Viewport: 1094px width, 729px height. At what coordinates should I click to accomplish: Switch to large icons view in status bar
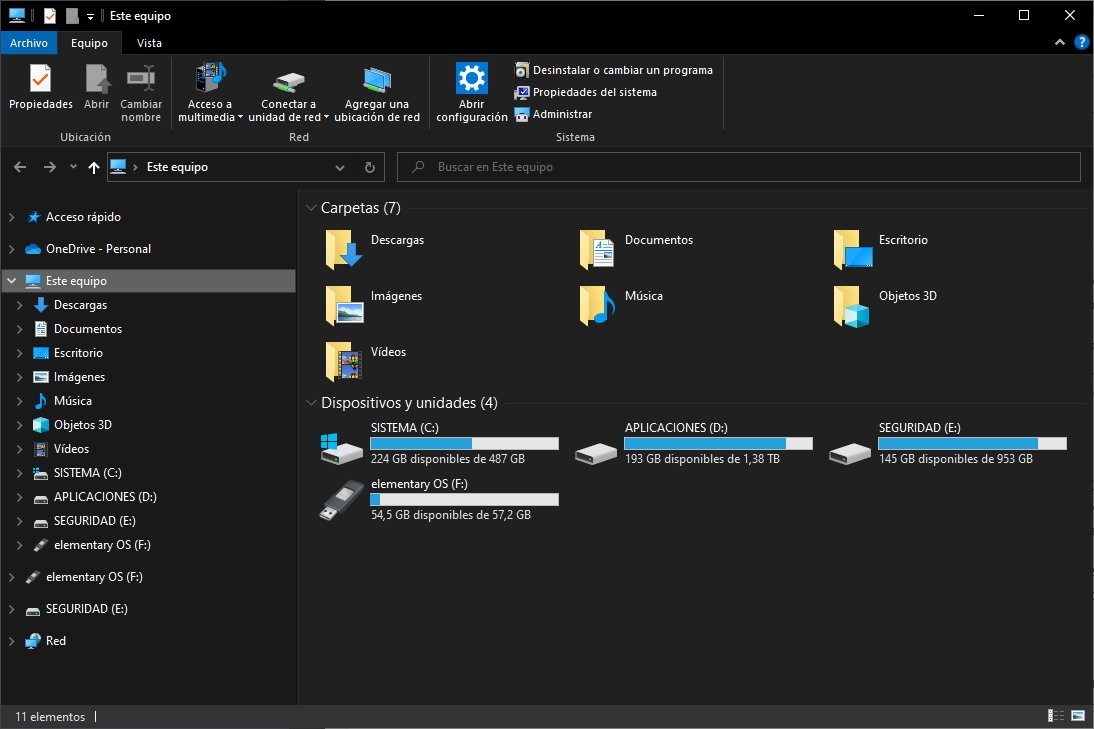click(1078, 716)
